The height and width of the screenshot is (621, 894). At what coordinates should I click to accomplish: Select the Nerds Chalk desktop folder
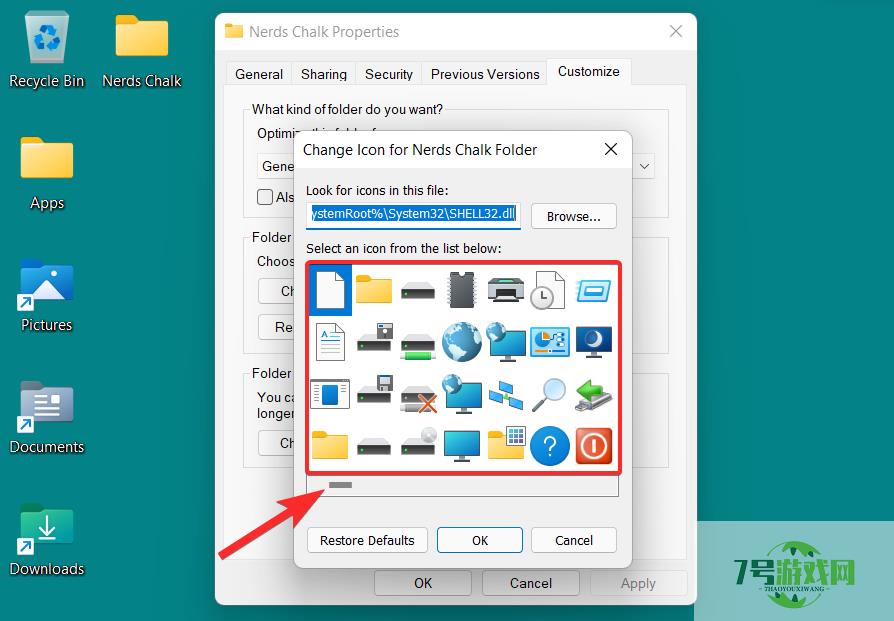click(x=141, y=51)
